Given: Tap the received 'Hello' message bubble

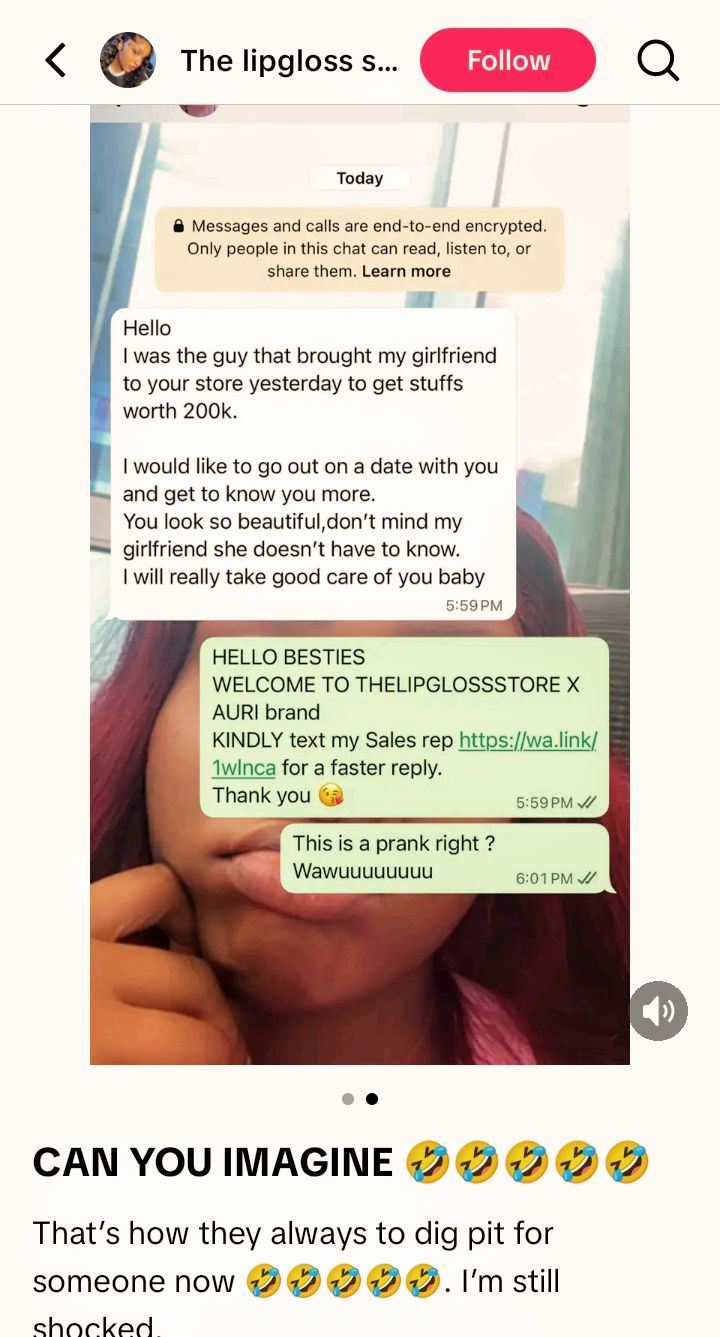Looking at the screenshot, I should tap(313, 464).
